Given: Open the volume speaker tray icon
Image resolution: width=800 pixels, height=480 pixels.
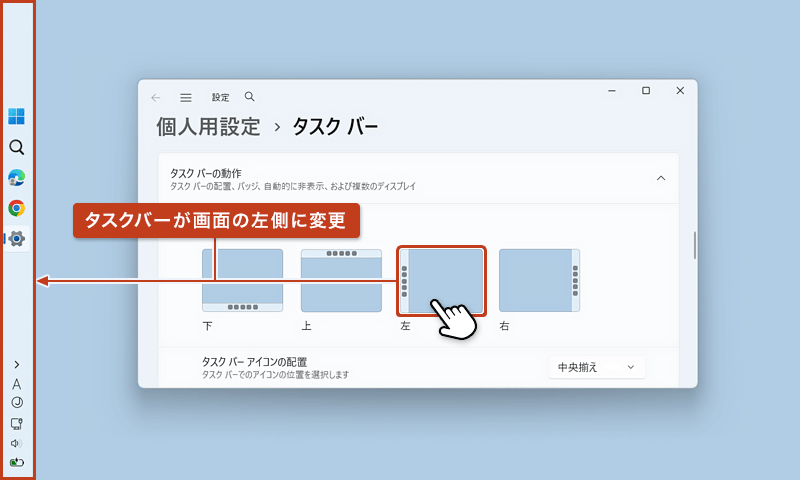Looking at the screenshot, I should tap(16, 443).
